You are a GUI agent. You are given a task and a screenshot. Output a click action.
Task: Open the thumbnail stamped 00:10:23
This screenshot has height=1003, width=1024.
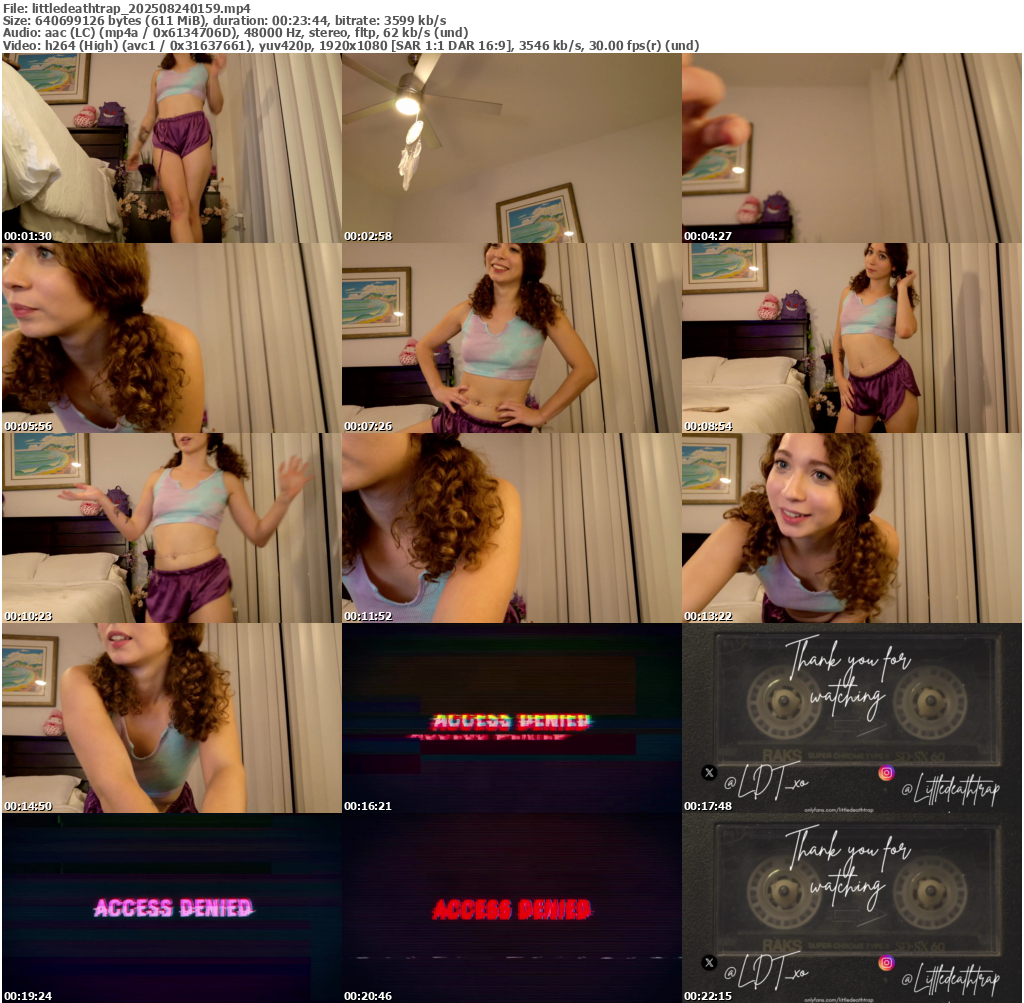tap(171, 528)
